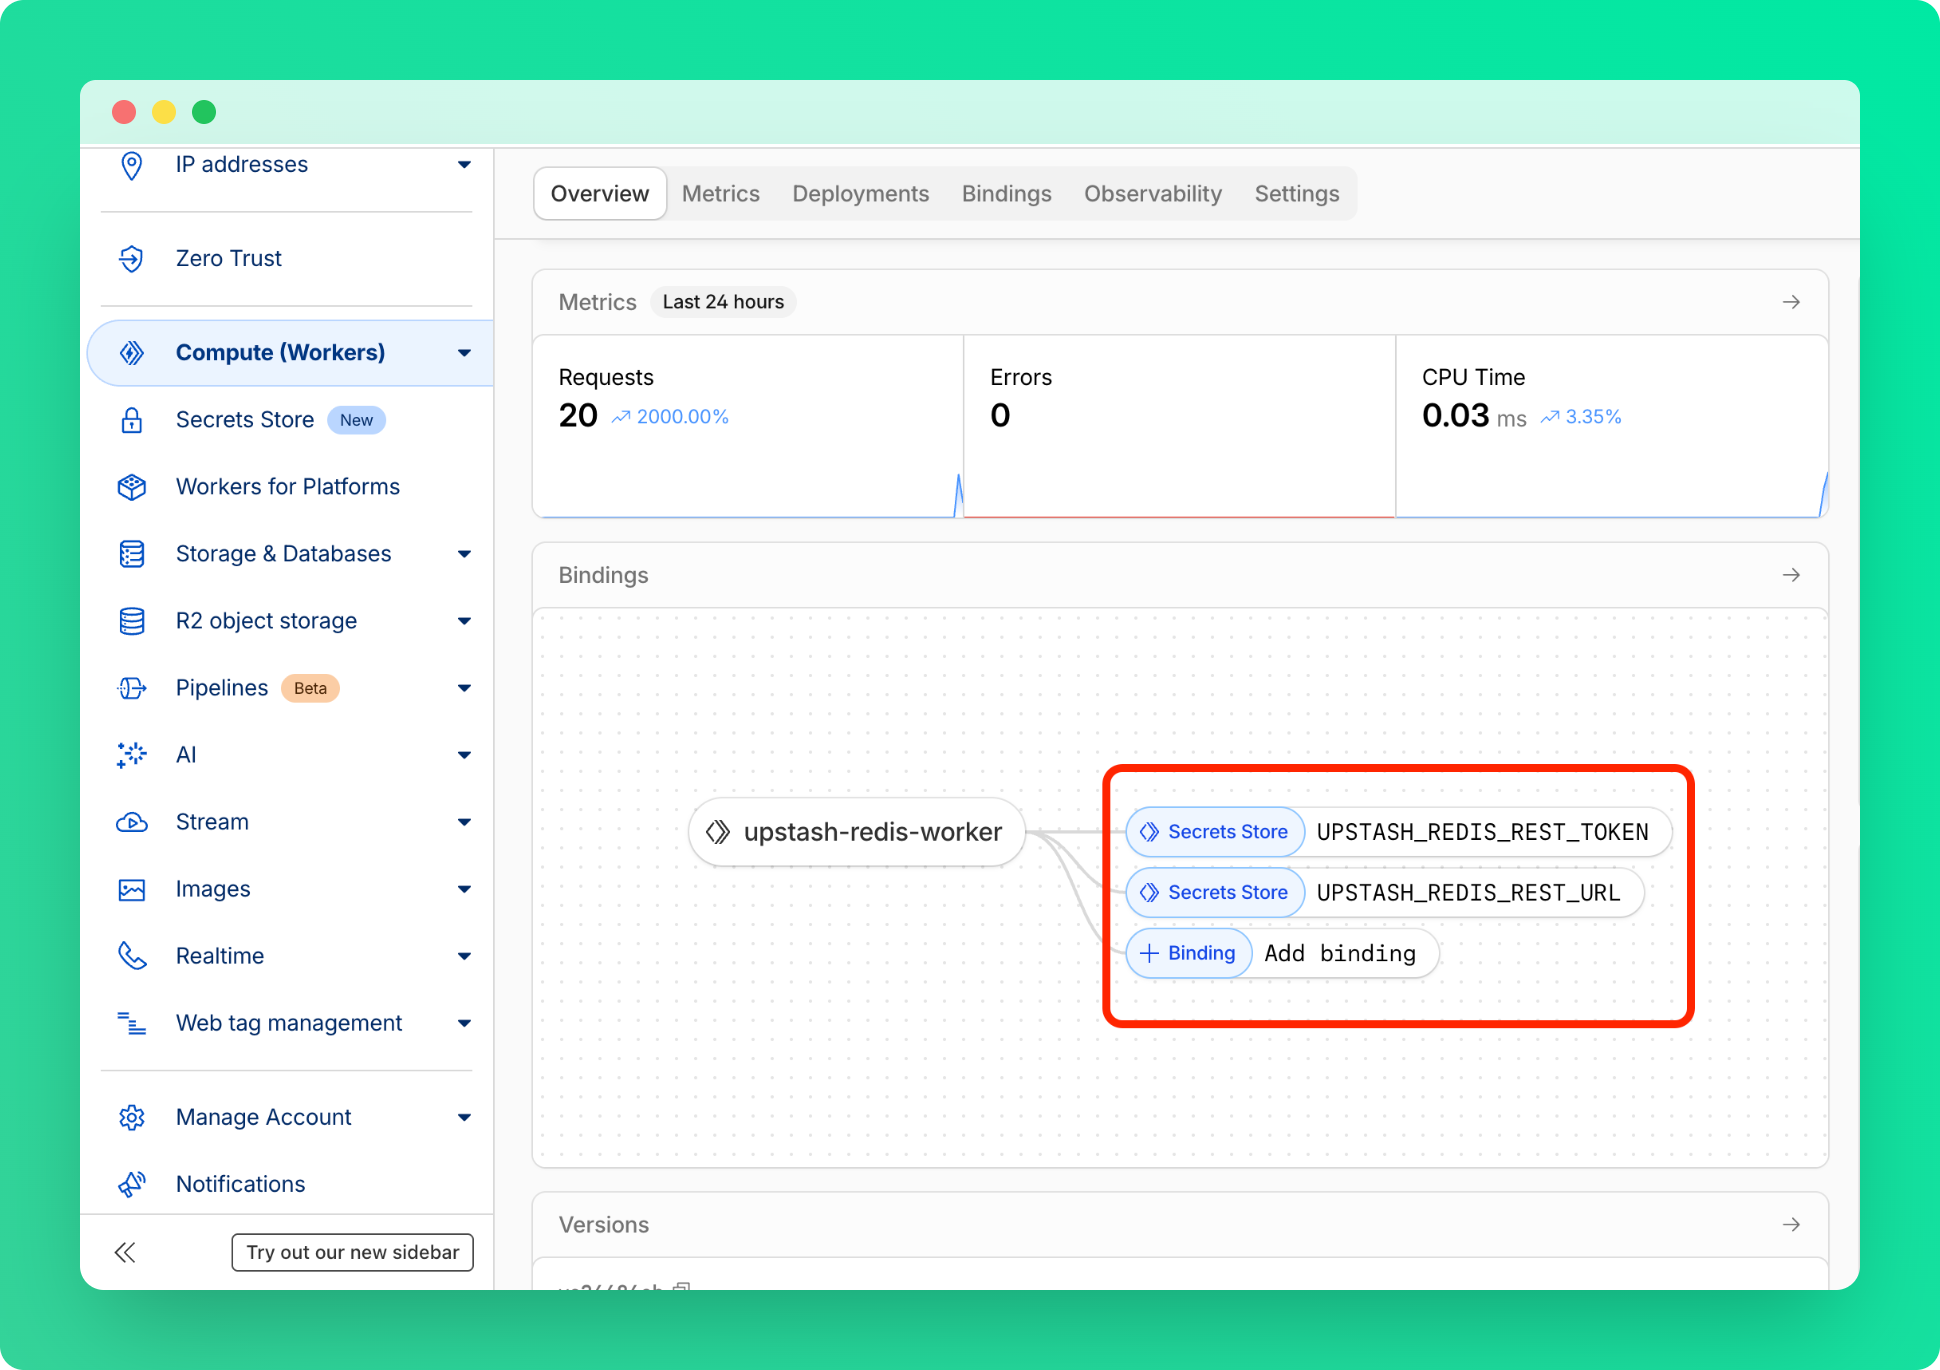Click the R2 object storage icon
The width and height of the screenshot is (1940, 1370).
tap(131, 621)
